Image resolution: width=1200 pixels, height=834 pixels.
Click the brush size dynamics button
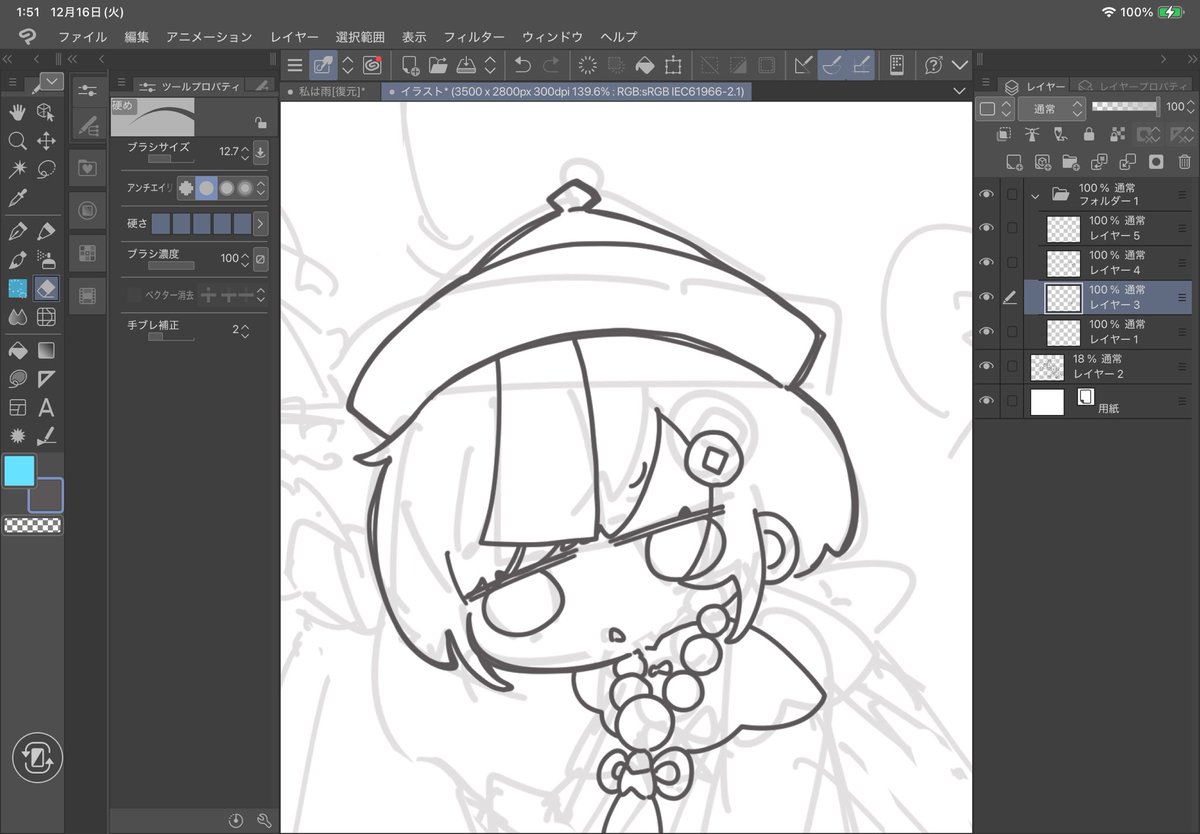[261, 153]
